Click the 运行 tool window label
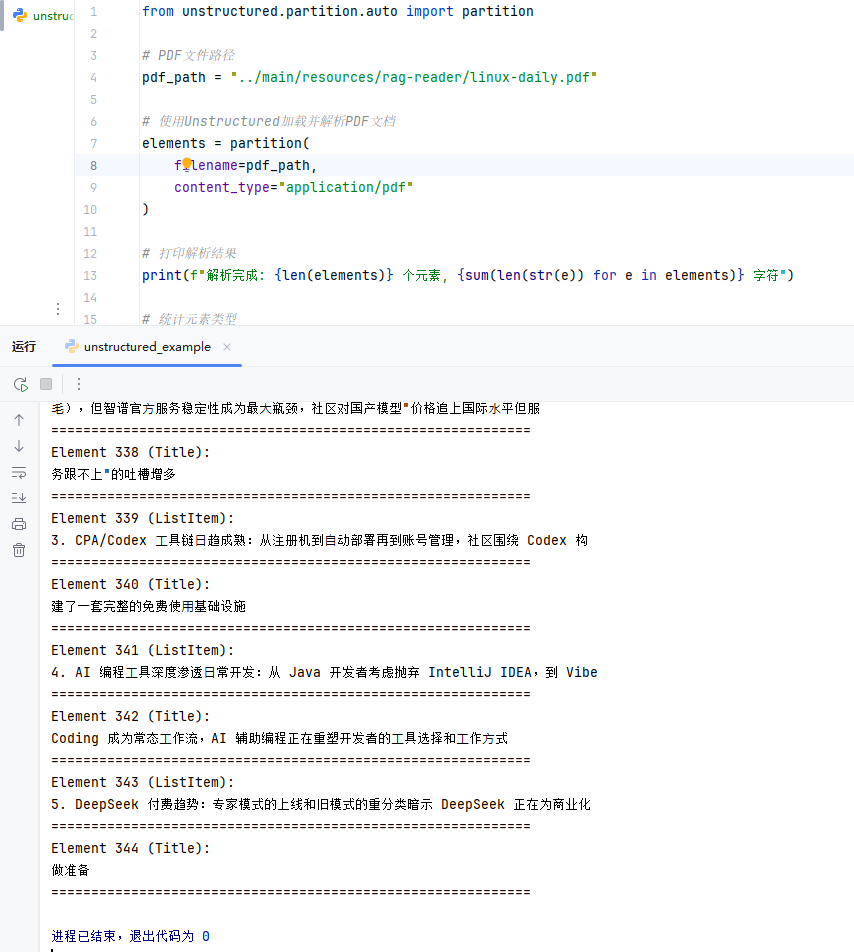 pos(24,346)
